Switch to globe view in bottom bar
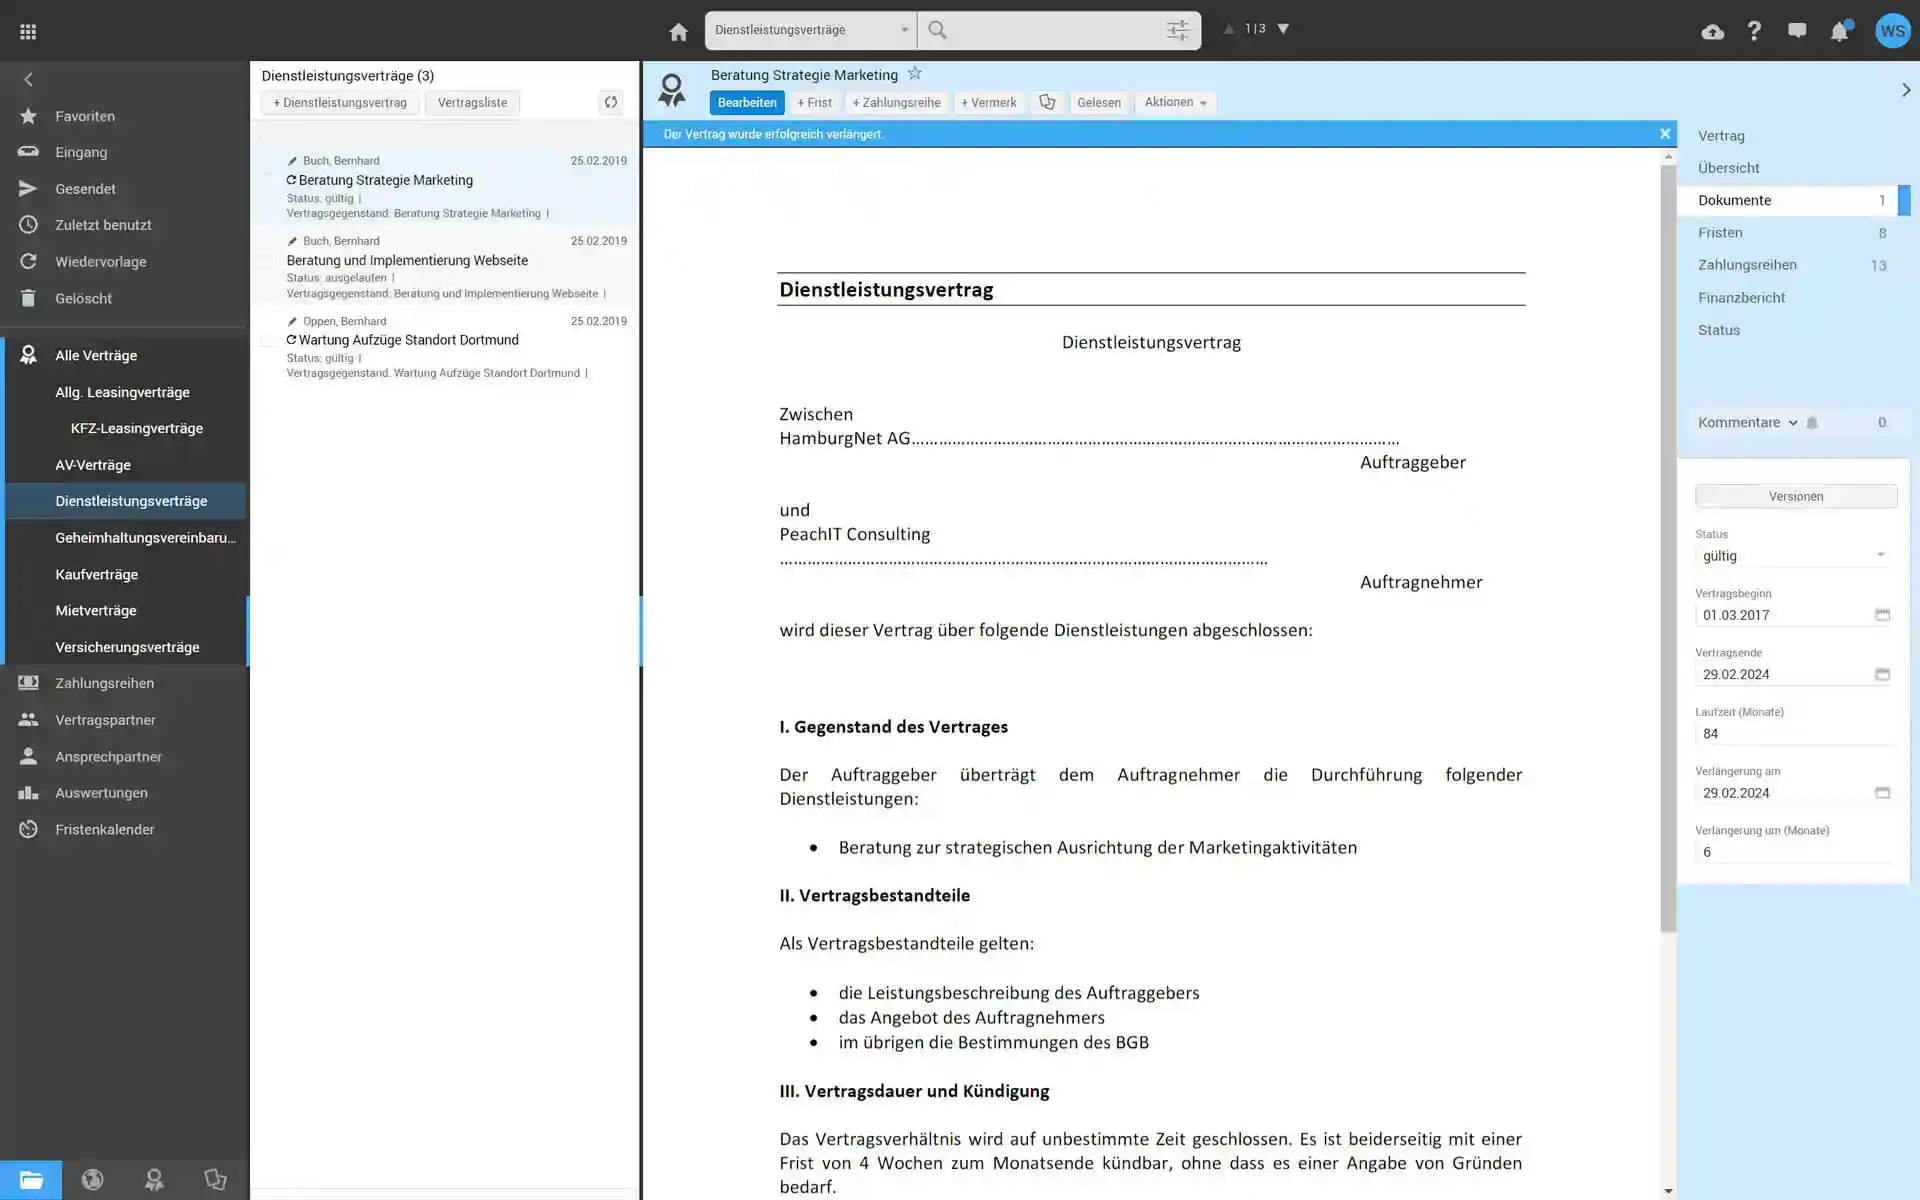Image resolution: width=1920 pixels, height=1200 pixels. coord(92,1180)
